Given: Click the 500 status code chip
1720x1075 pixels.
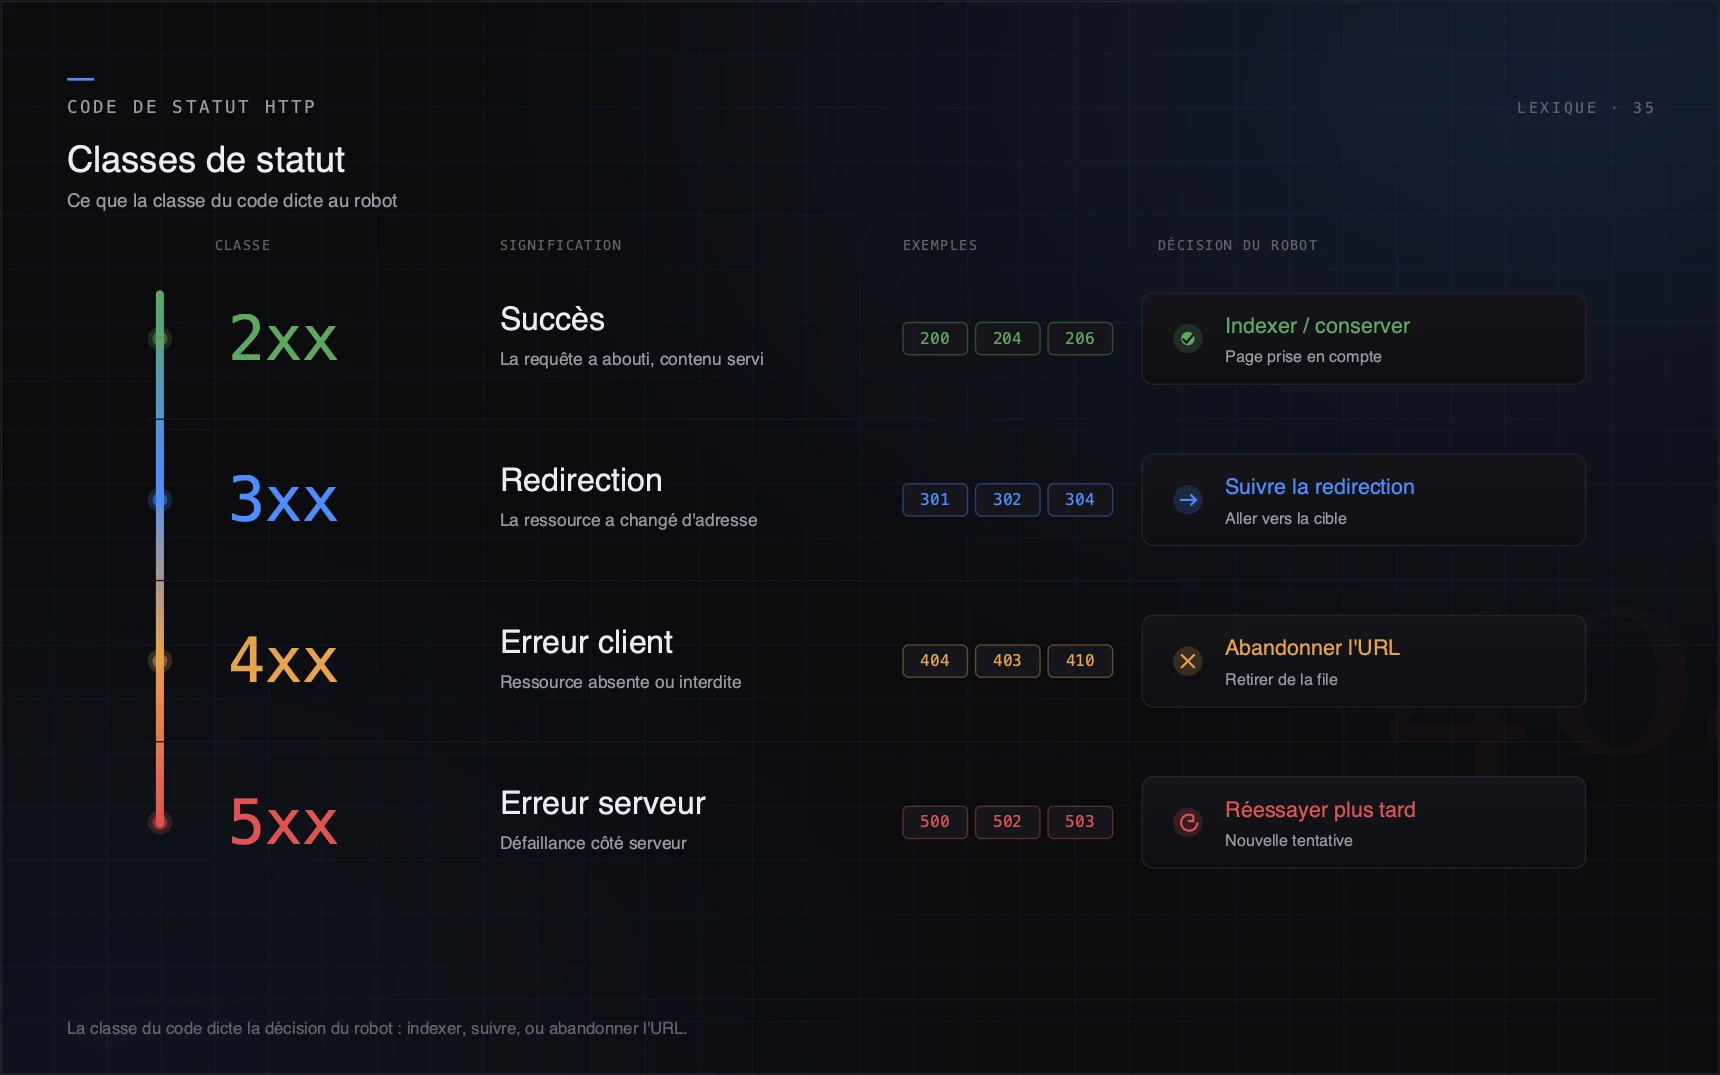Looking at the screenshot, I should coord(935,822).
